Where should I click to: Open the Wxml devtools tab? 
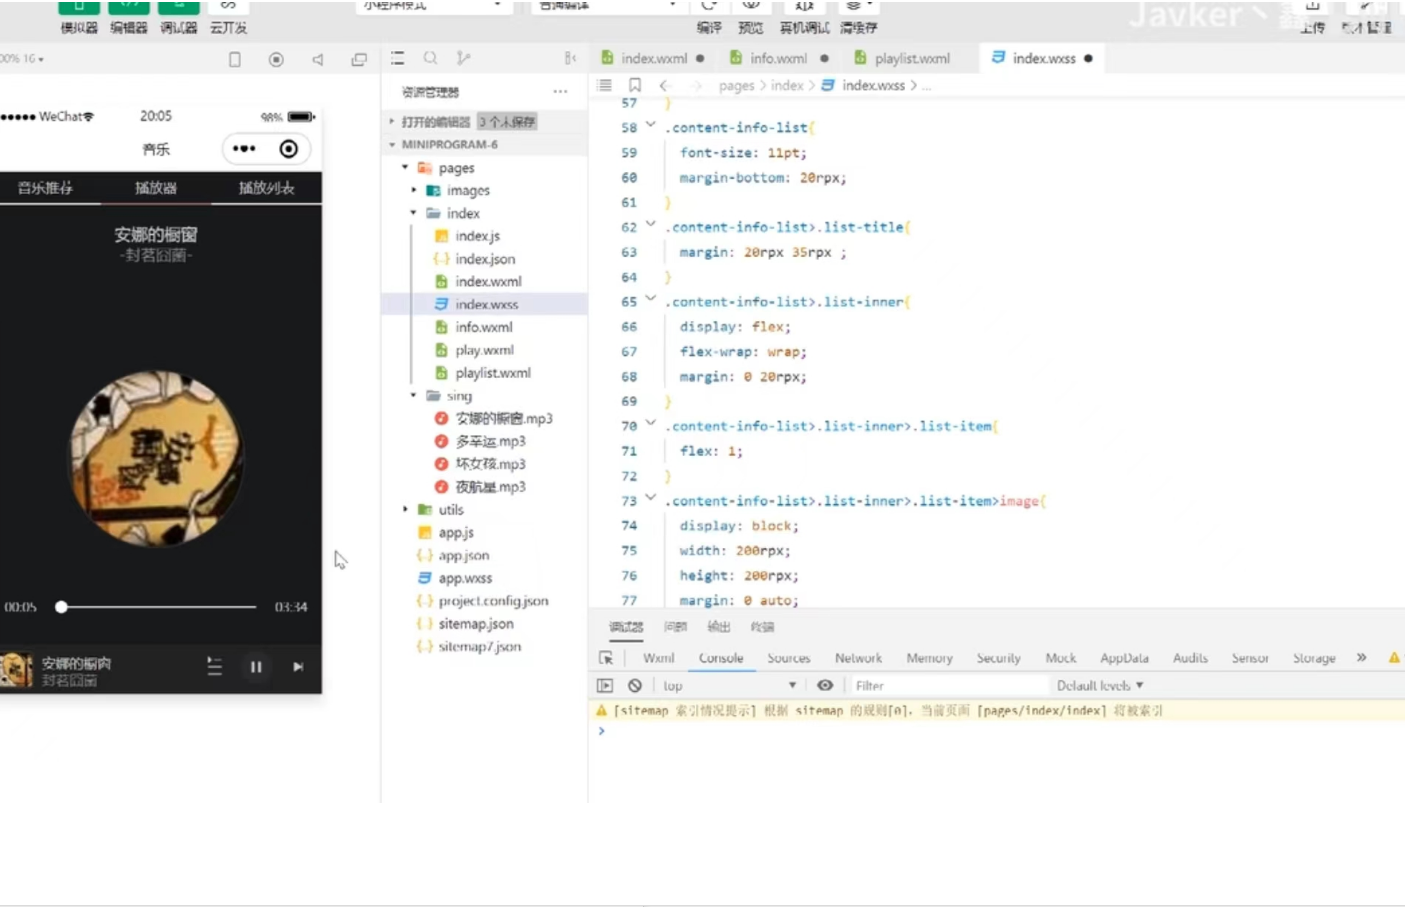pyautogui.click(x=658, y=658)
